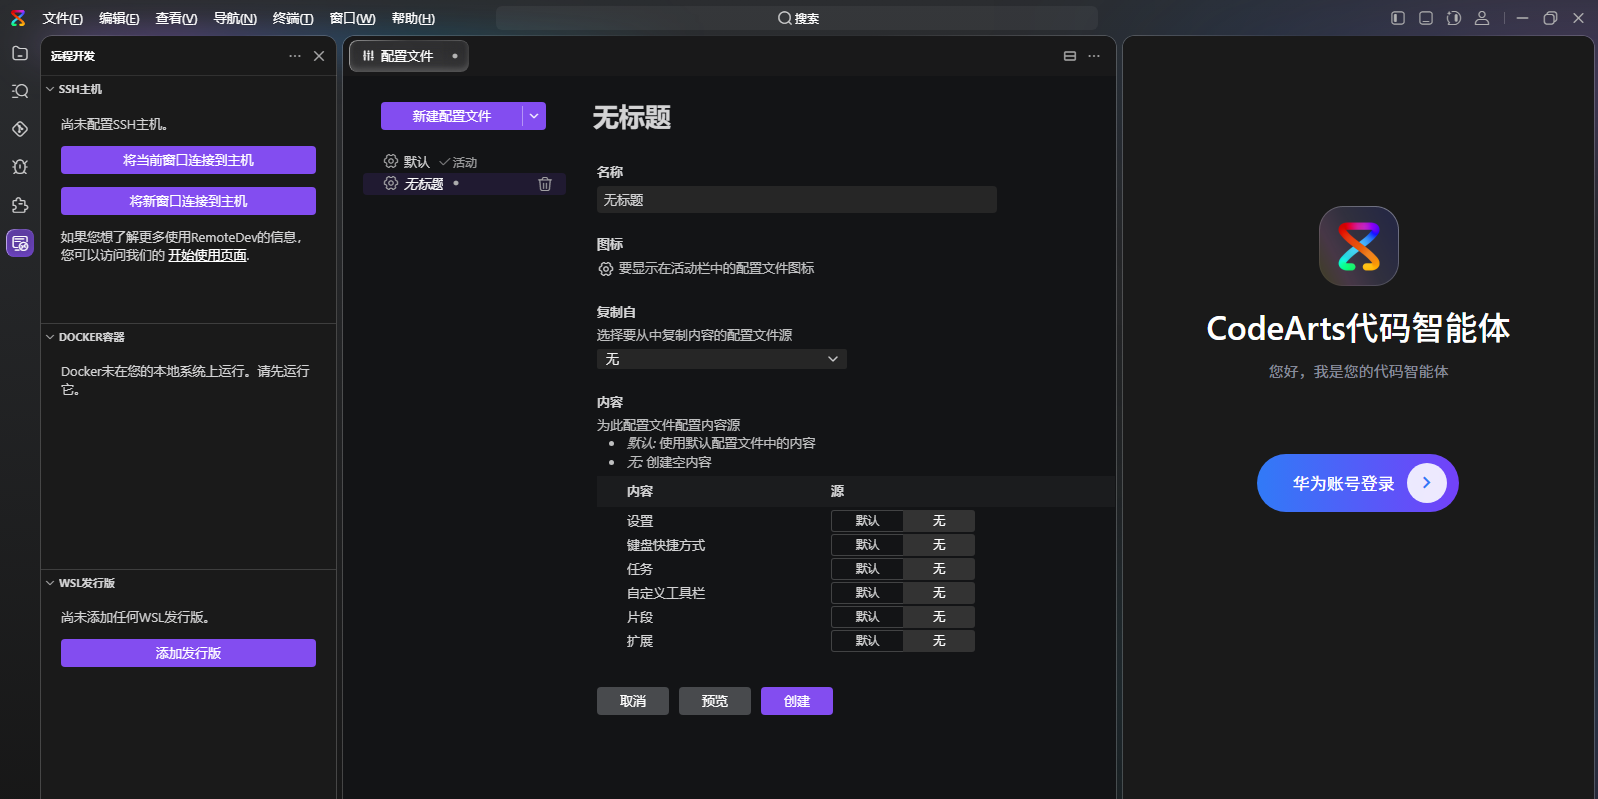Click the CodeArts agent logo
The width and height of the screenshot is (1598, 799).
tap(1359, 246)
